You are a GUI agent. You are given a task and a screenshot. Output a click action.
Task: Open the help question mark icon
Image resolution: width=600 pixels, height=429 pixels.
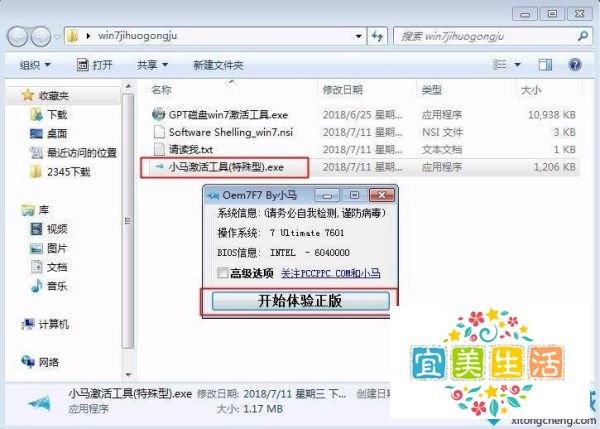(x=575, y=65)
